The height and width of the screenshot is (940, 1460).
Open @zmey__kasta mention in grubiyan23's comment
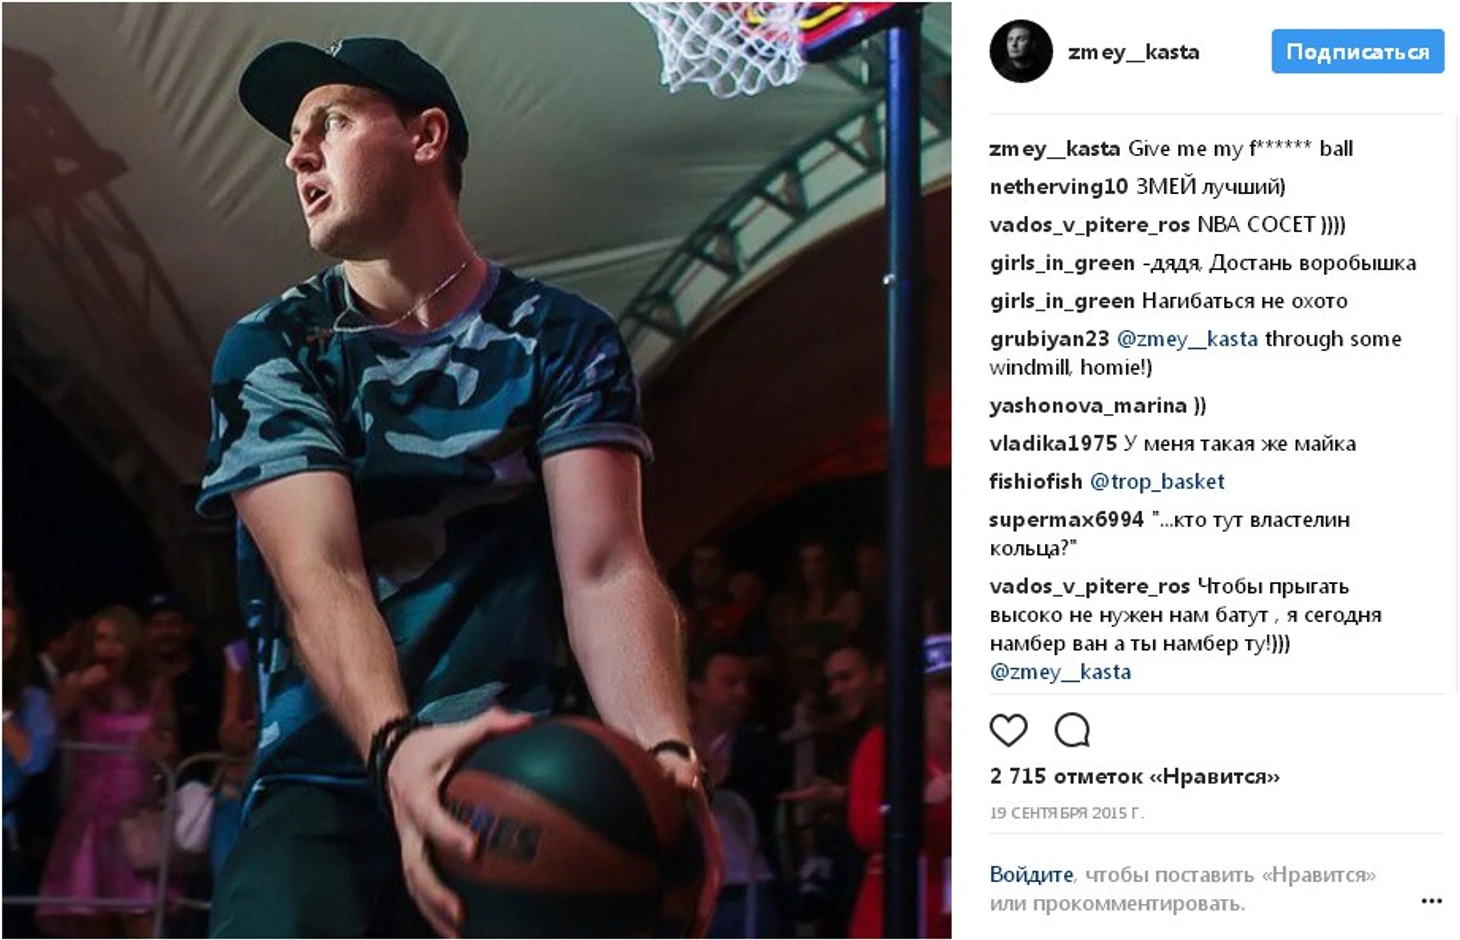[x=1187, y=339]
